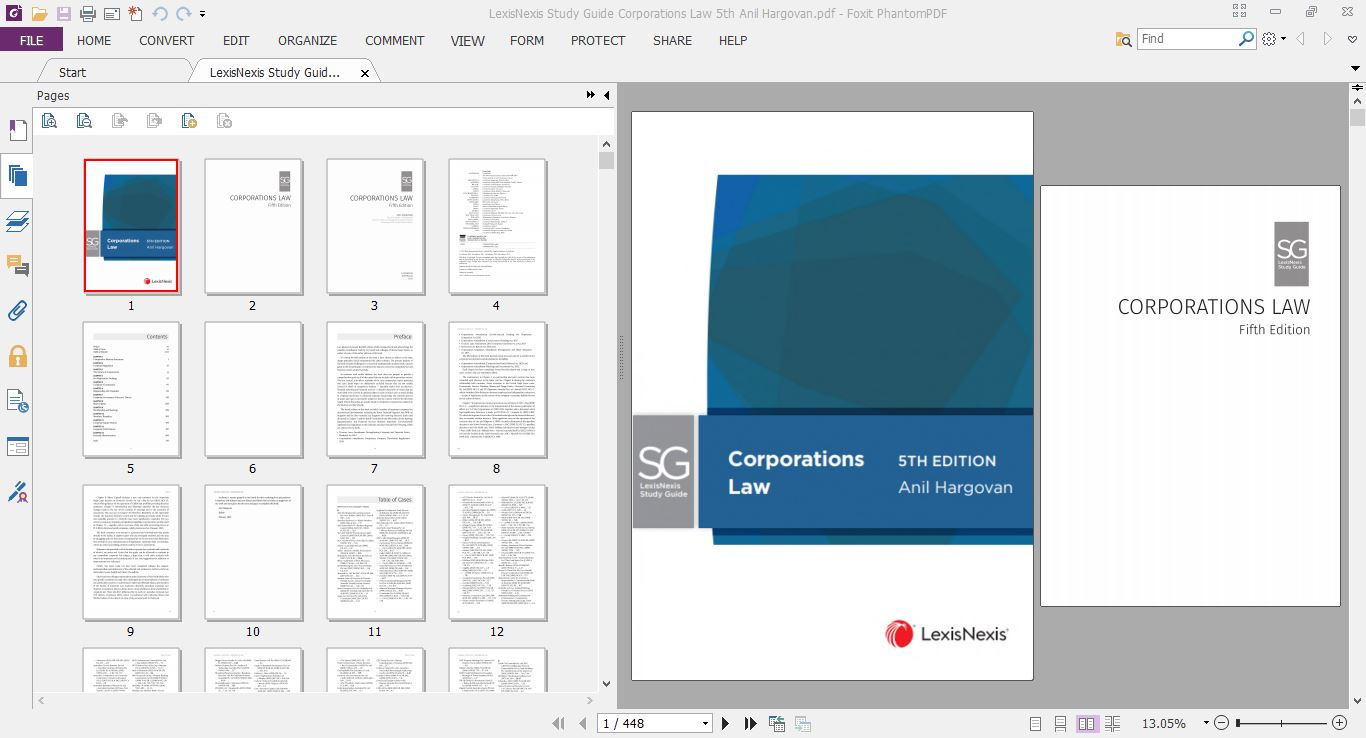This screenshot has width=1366, height=738.
Task: Open the Attachments paperclip panel
Action: pos(17,310)
